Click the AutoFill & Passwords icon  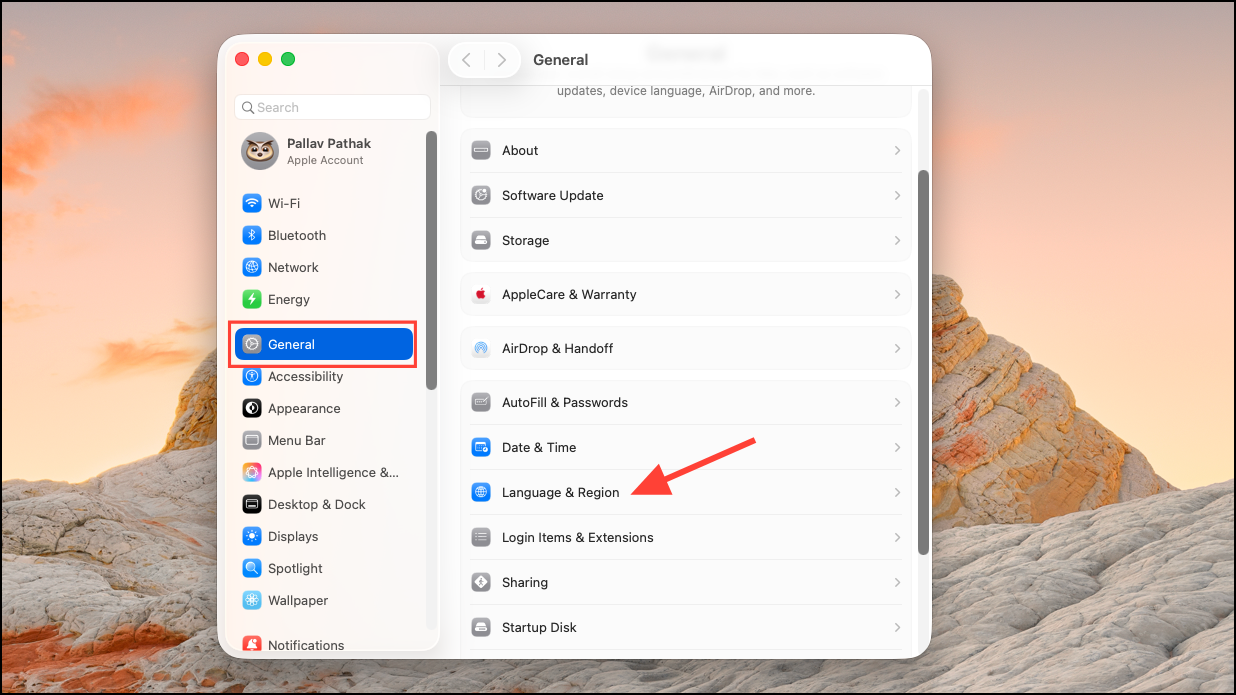coord(481,402)
